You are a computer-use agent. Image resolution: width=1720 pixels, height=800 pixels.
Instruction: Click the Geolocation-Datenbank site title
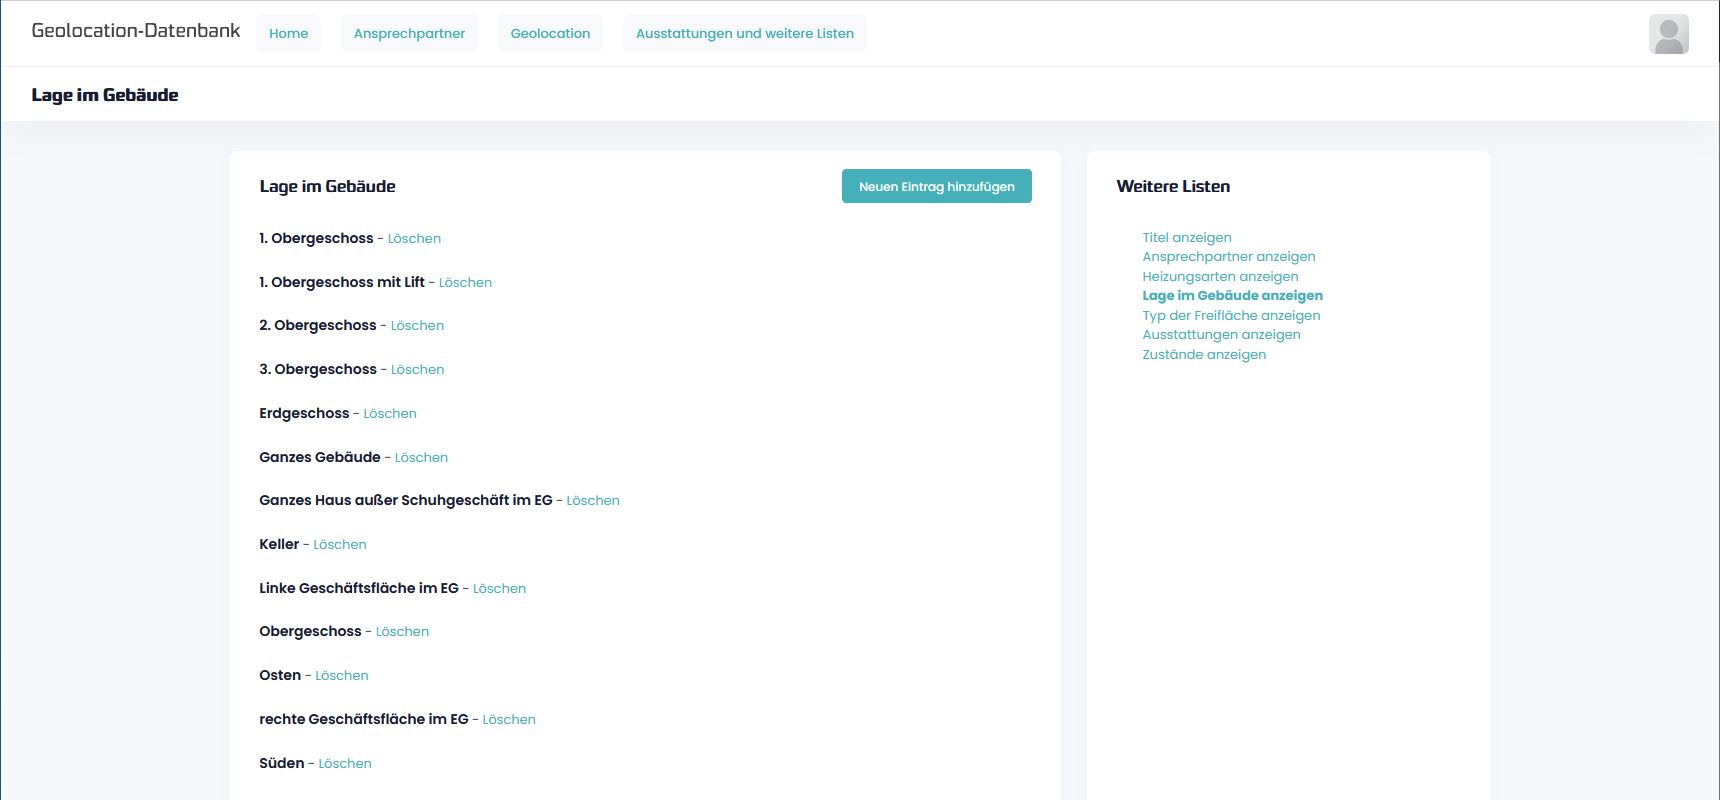[136, 31]
